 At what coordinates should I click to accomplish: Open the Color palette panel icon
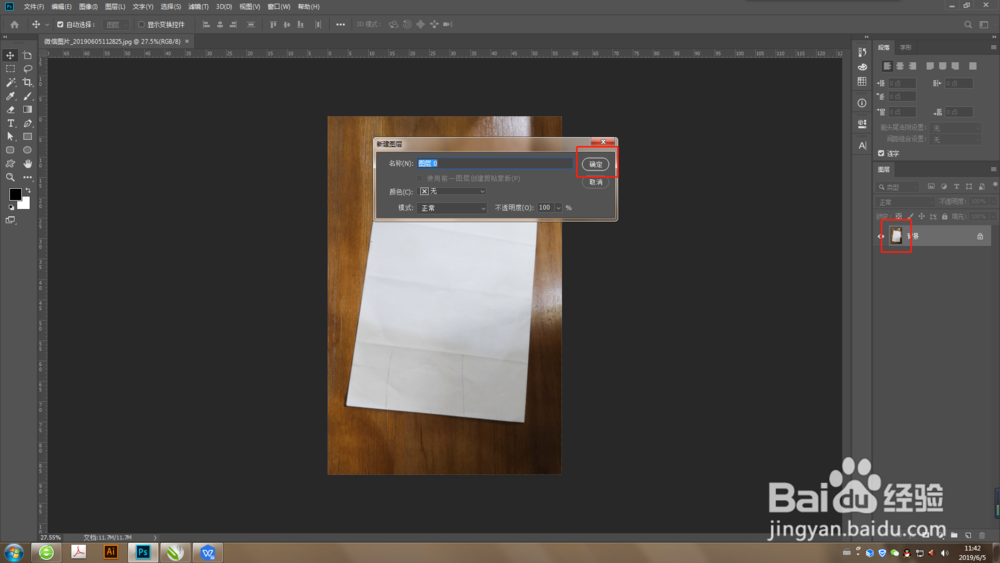(x=862, y=67)
